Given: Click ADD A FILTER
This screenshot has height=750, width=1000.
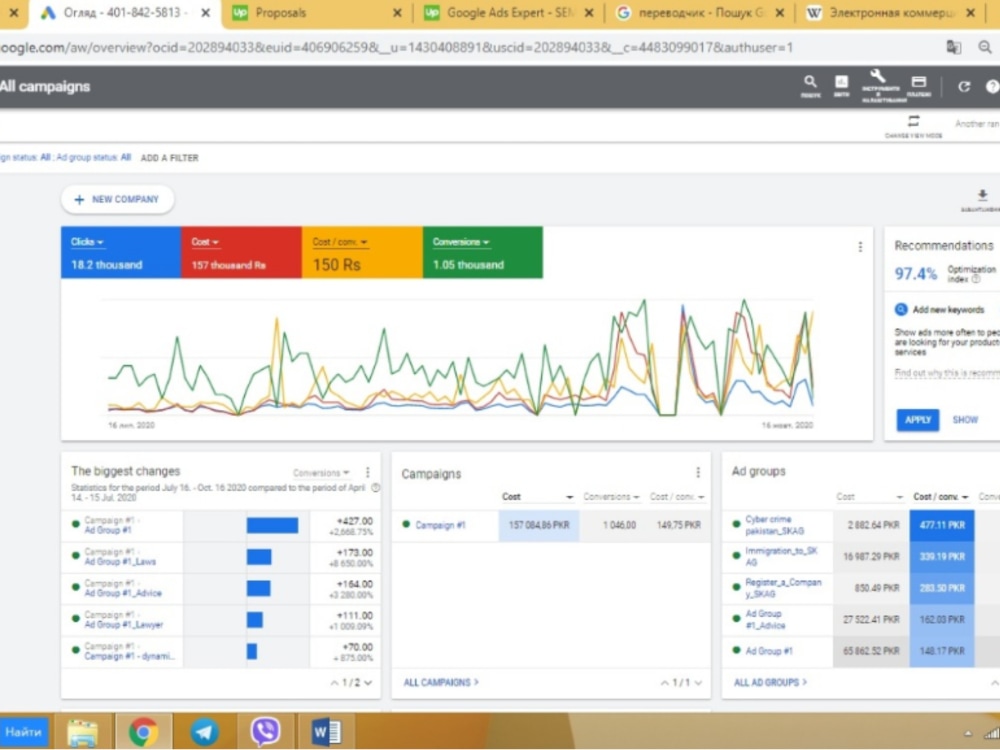Looking at the screenshot, I should click(169, 158).
